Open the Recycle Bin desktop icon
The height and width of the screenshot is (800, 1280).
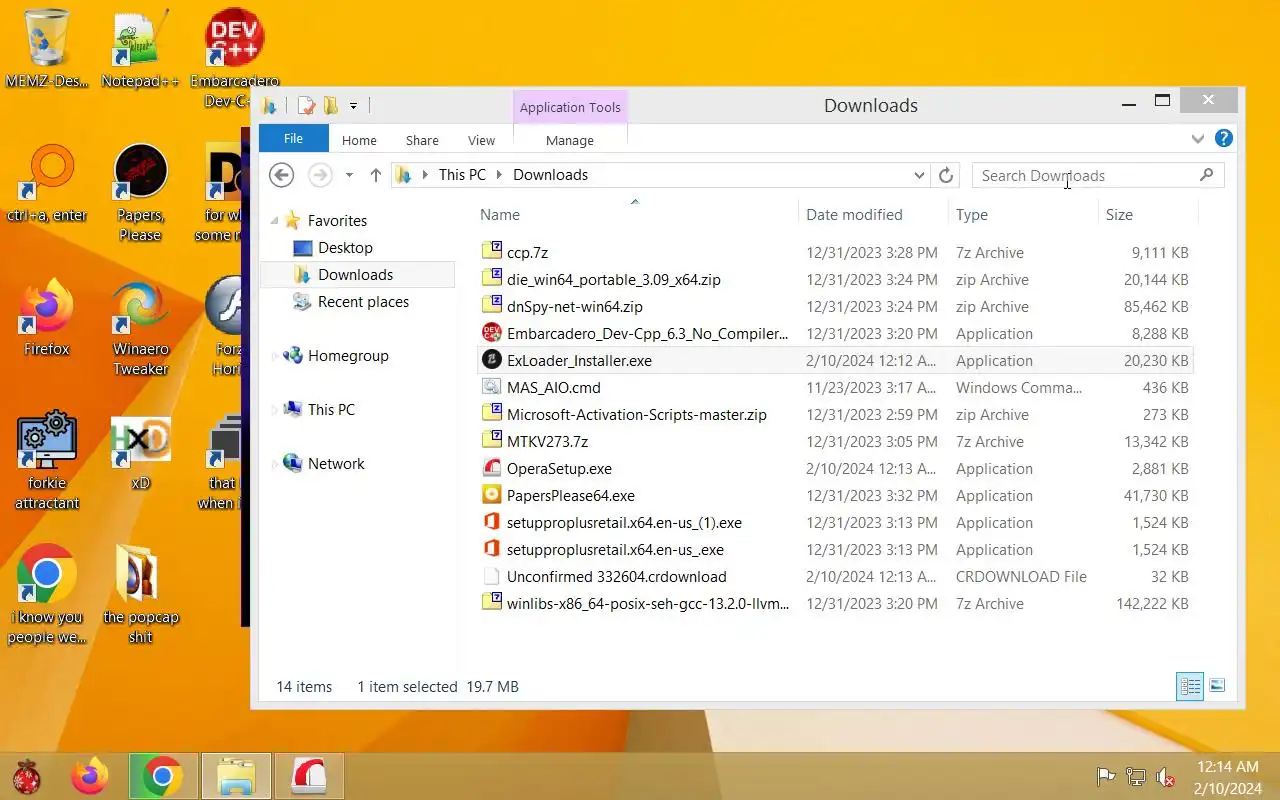[46, 47]
